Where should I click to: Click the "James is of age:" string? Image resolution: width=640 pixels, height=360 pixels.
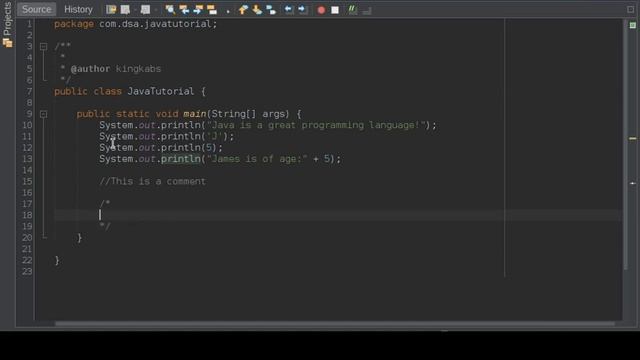pyautogui.click(x=257, y=159)
